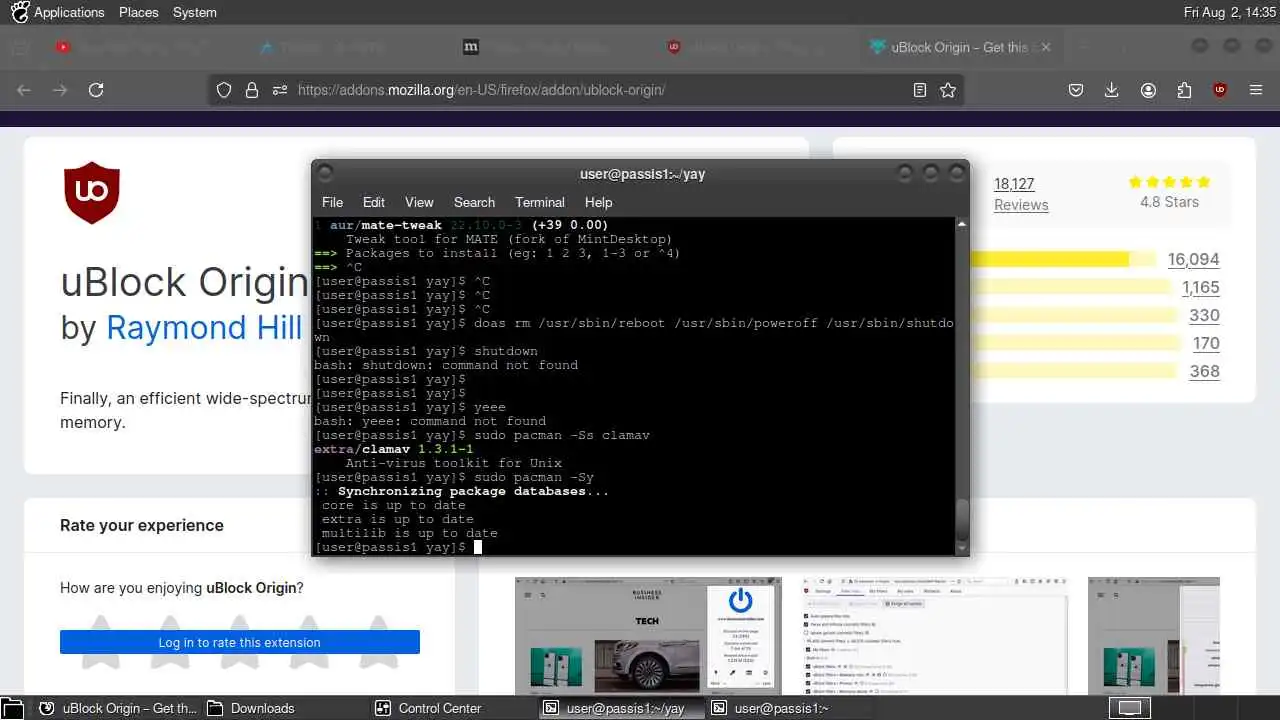
Task: Open the terminal Help menu
Action: (598, 202)
